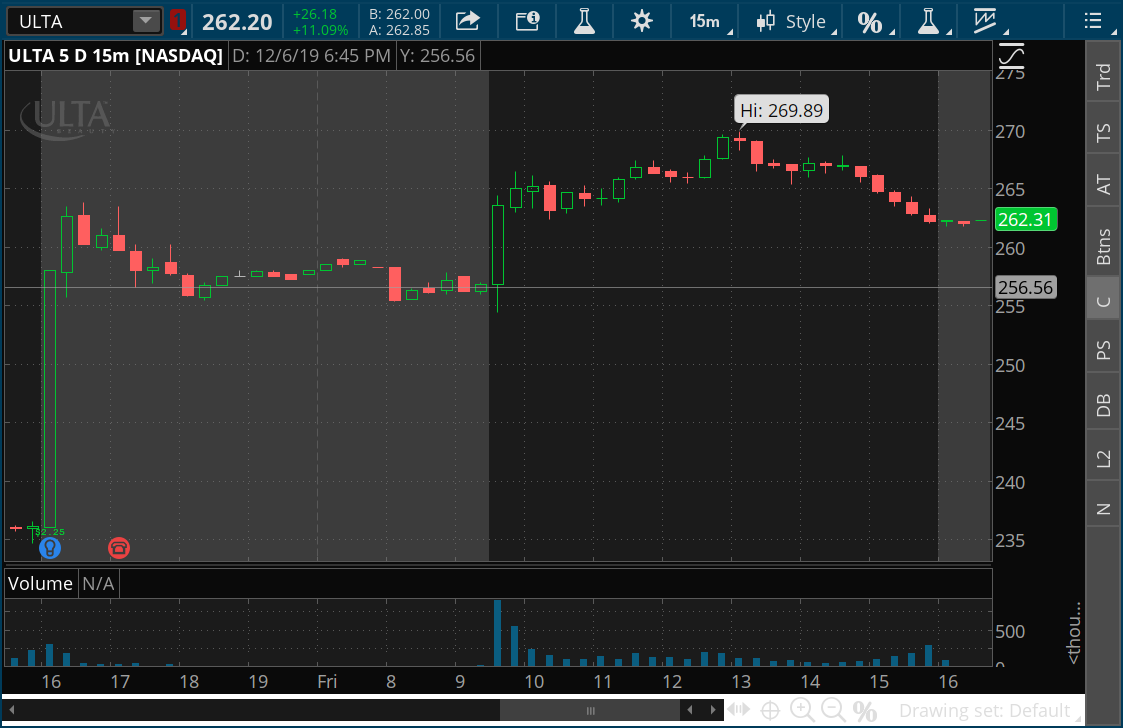Viewport: 1123px width, 728px height.
Task: Click the horizontal scrollbar thumb
Action: pos(590,710)
